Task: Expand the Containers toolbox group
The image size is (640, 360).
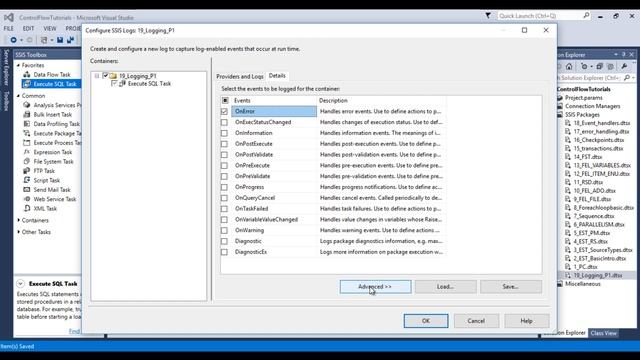Action: [x=18, y=220]
